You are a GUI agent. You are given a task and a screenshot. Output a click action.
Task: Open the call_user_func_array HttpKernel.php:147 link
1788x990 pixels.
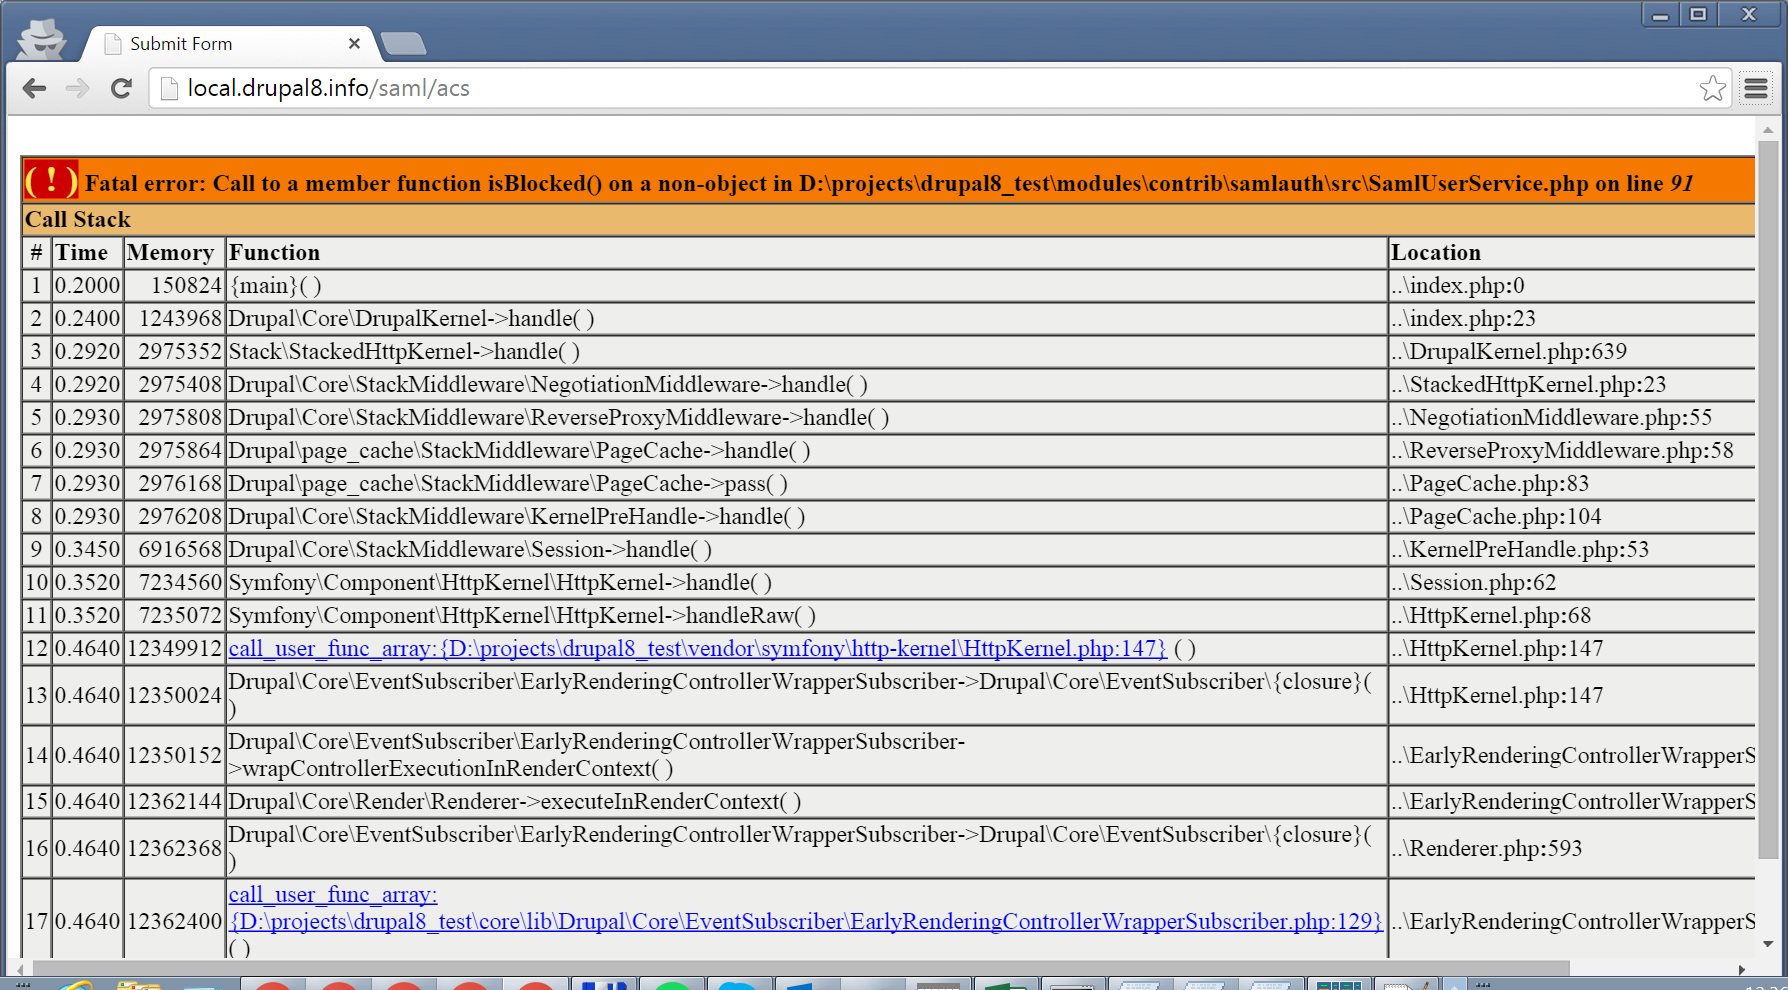(697, 648)
